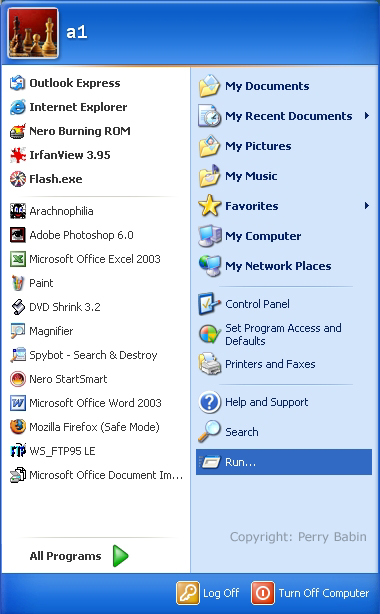
Task: Click the Help and Support question mark icon
Action: [x=209, y=402]
